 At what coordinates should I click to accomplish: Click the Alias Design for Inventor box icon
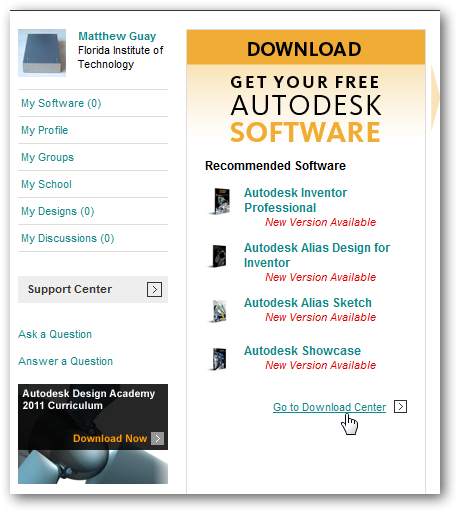click(218, 256)
